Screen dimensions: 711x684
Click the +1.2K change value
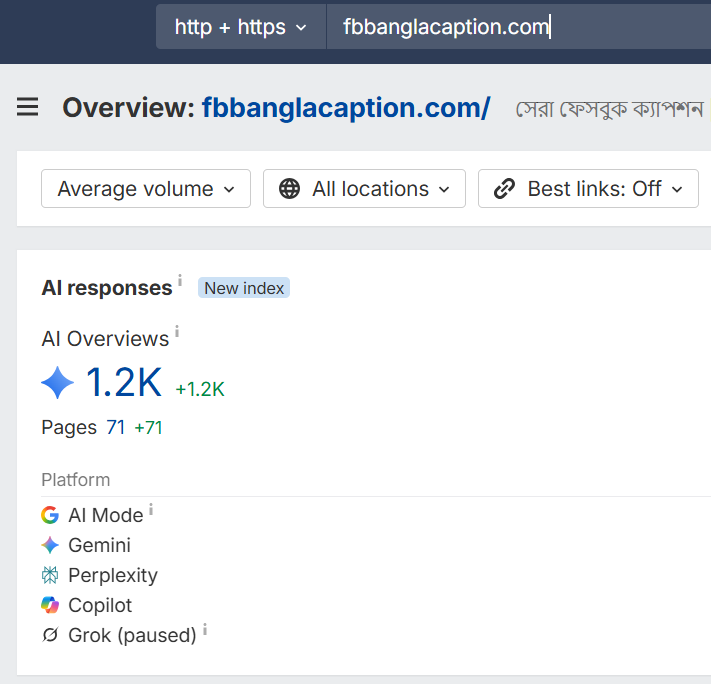tap(200, 389)
